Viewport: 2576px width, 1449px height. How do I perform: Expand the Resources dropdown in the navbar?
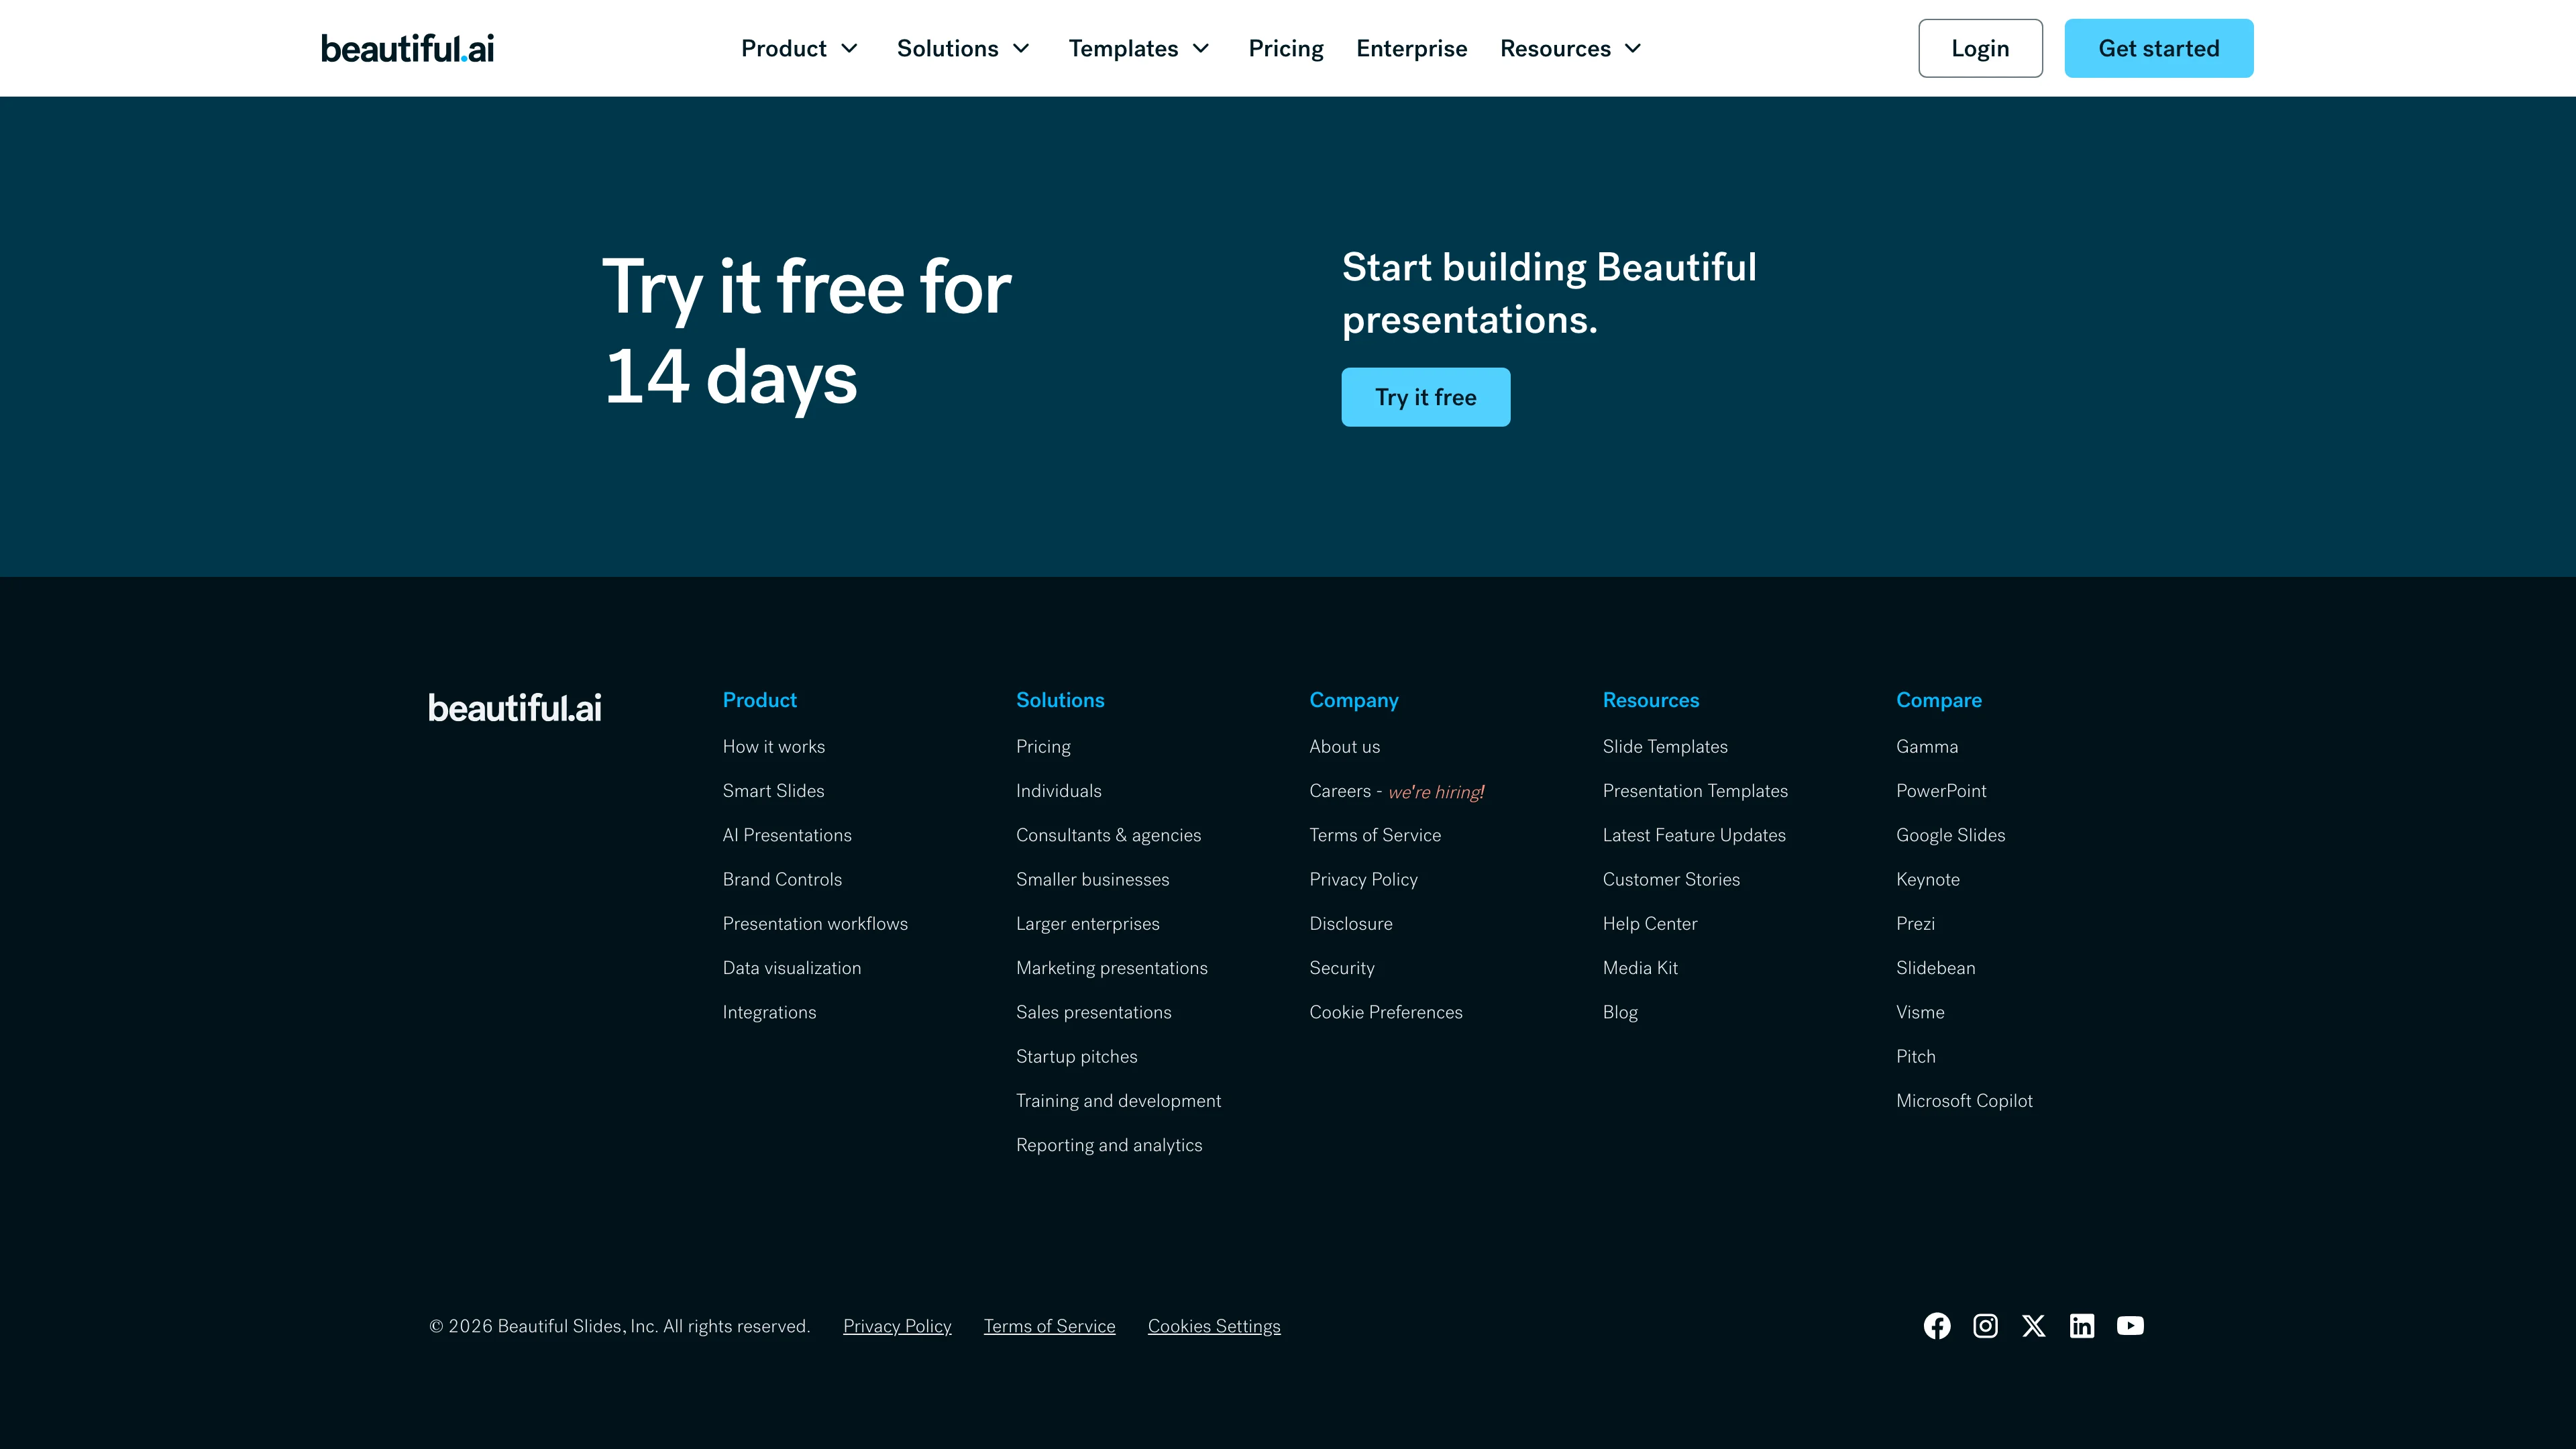pyautogui.click(x=1571, y=48)
